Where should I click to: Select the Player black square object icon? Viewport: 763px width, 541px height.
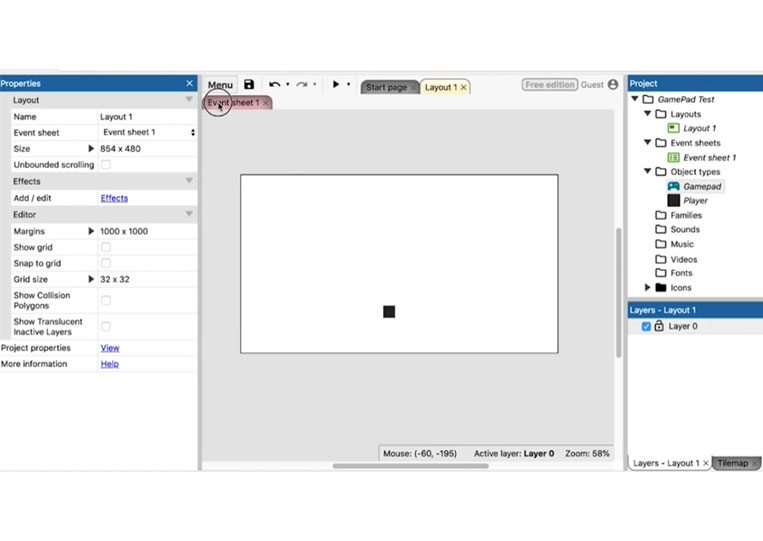point(673,200)
